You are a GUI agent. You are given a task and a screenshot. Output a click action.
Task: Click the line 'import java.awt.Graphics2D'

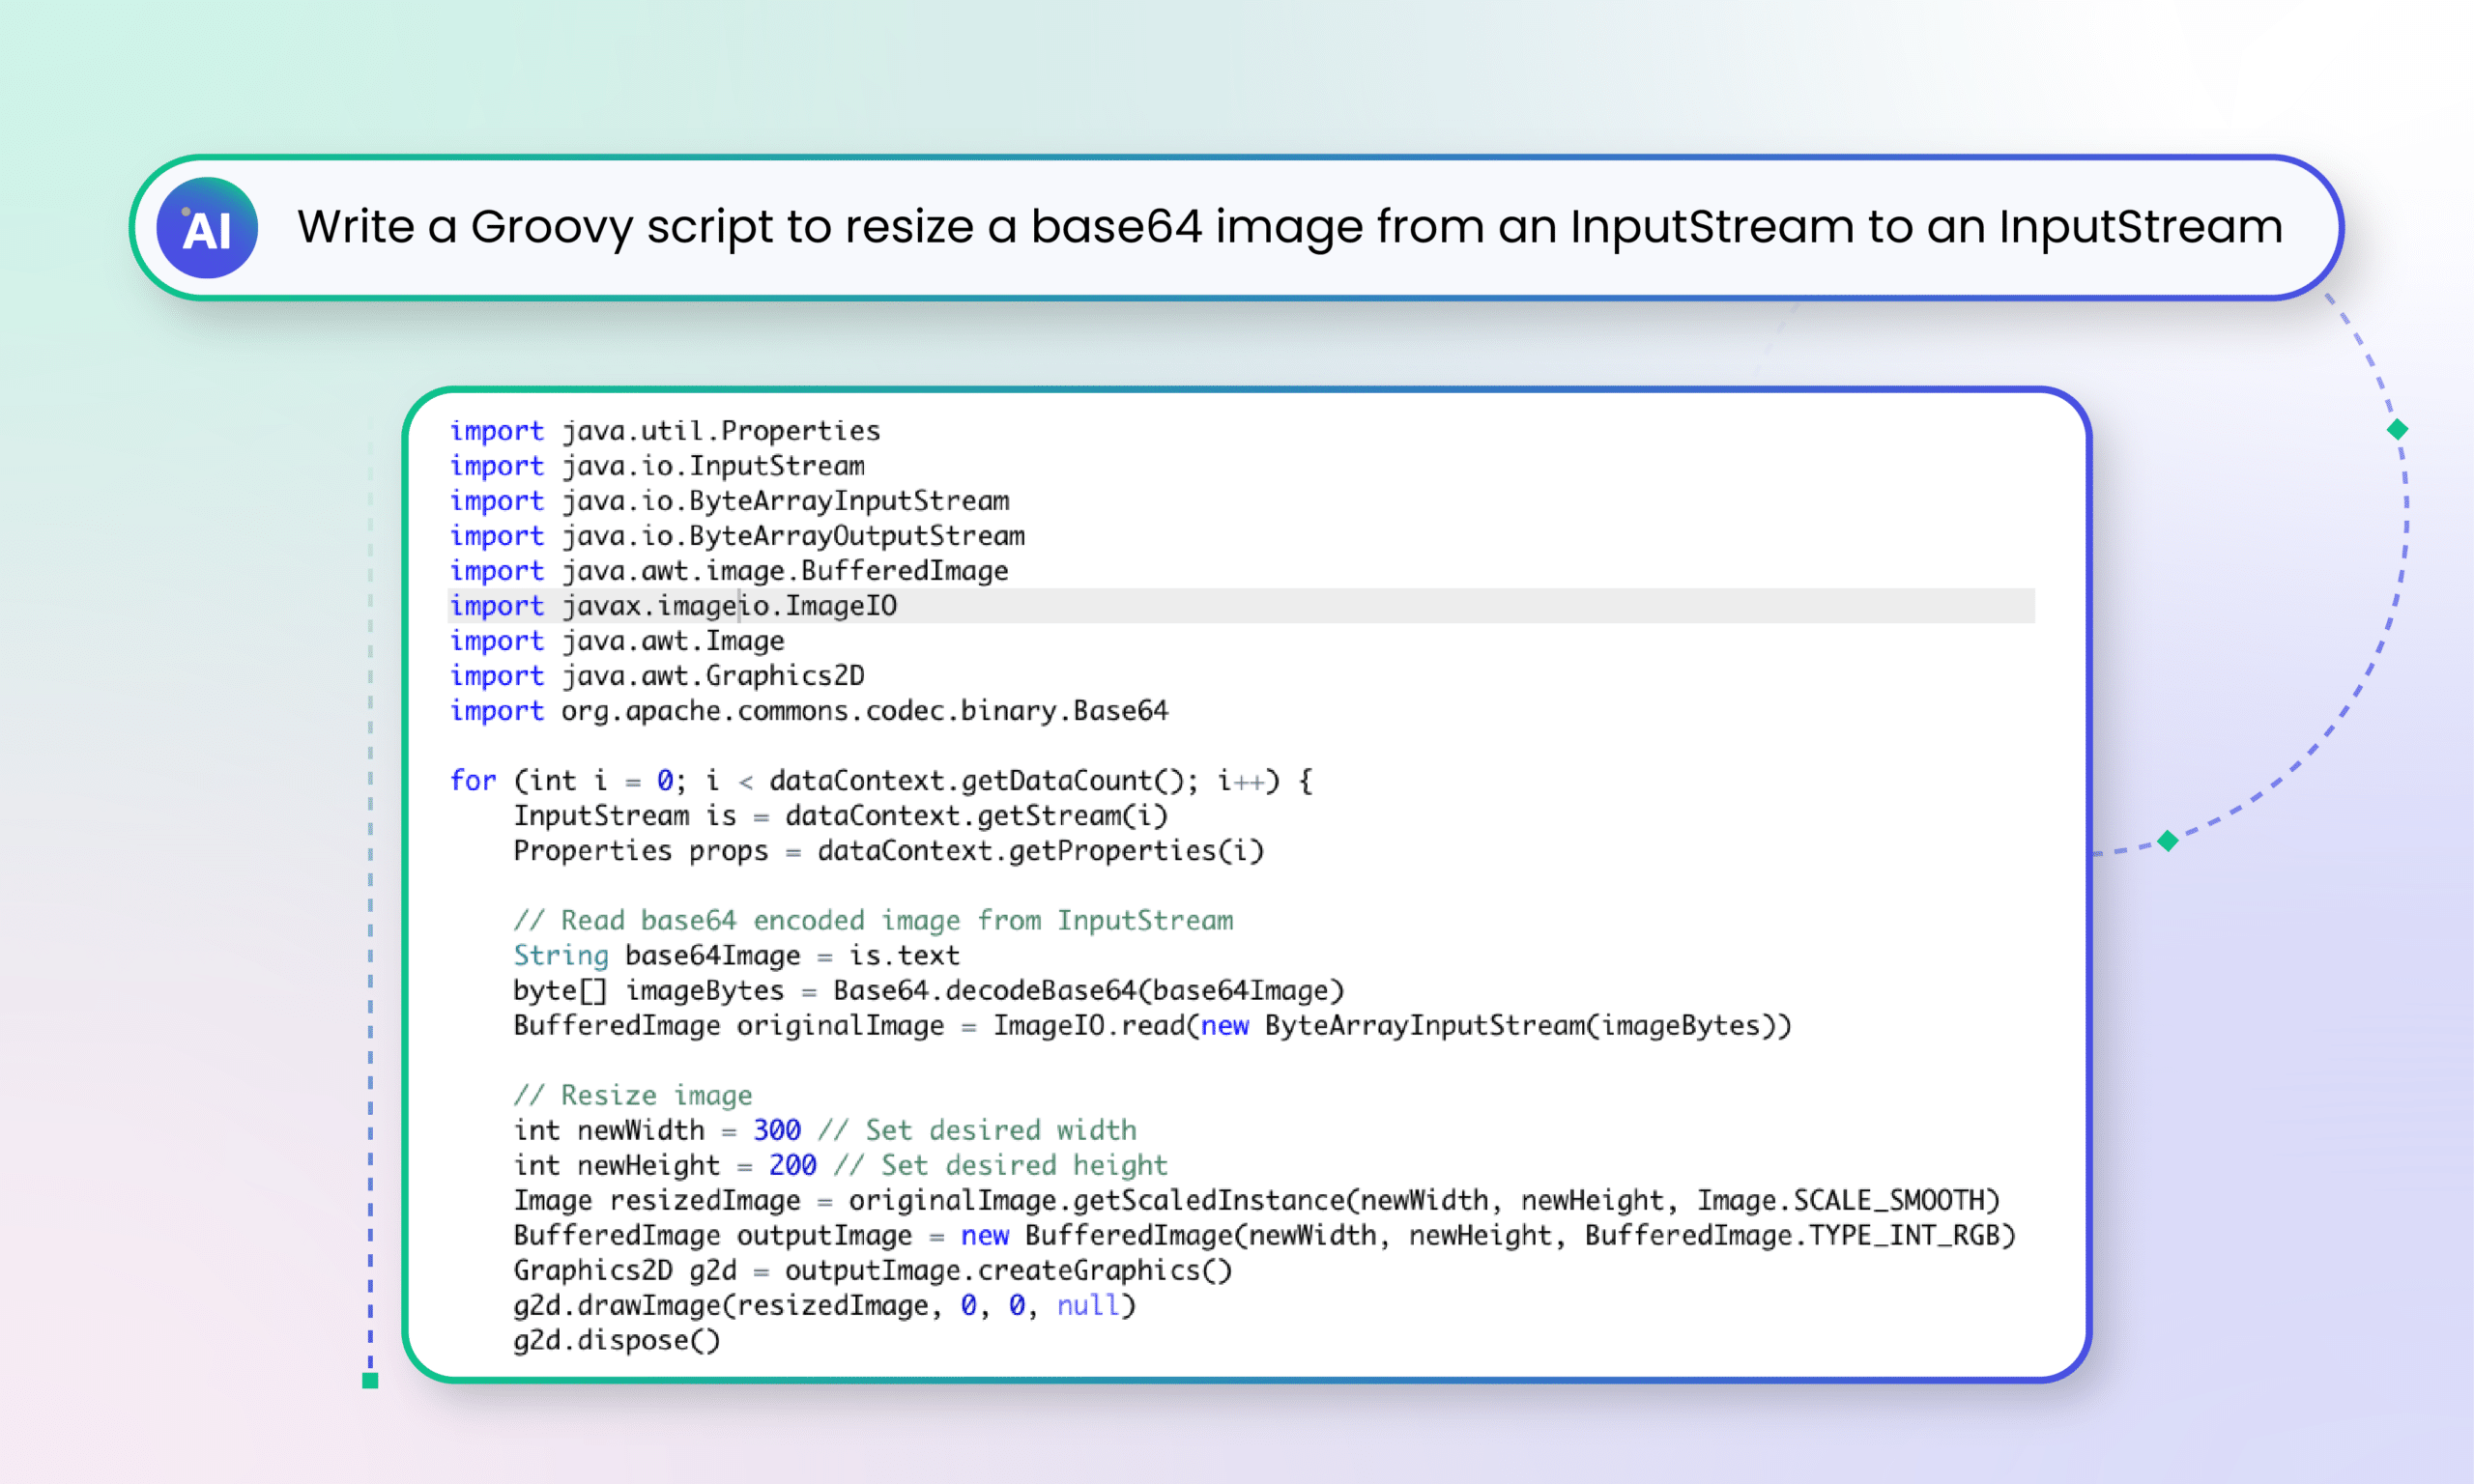(657, 676)
